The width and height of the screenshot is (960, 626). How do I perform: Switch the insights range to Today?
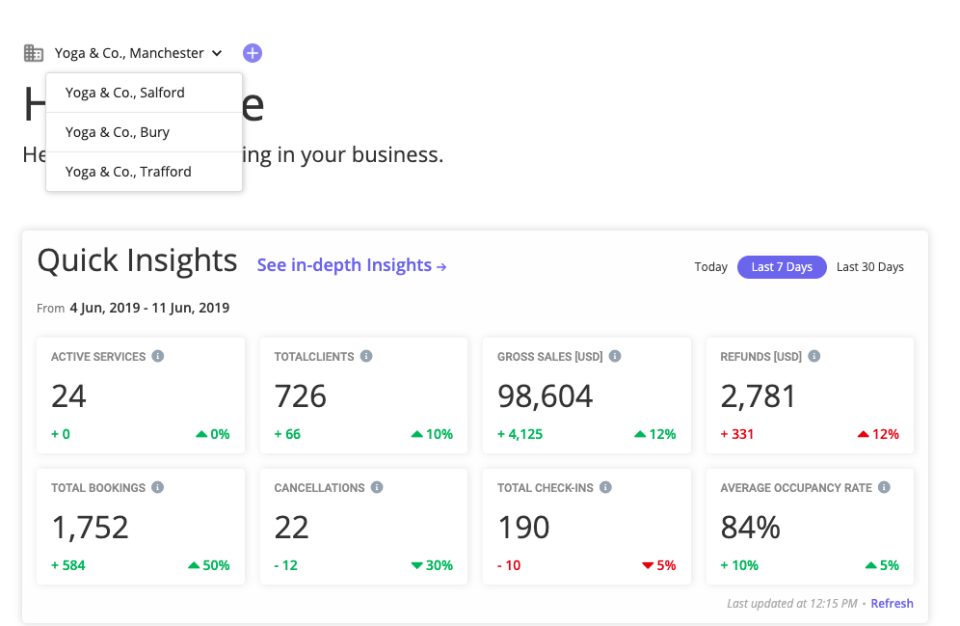click(711, 267)
